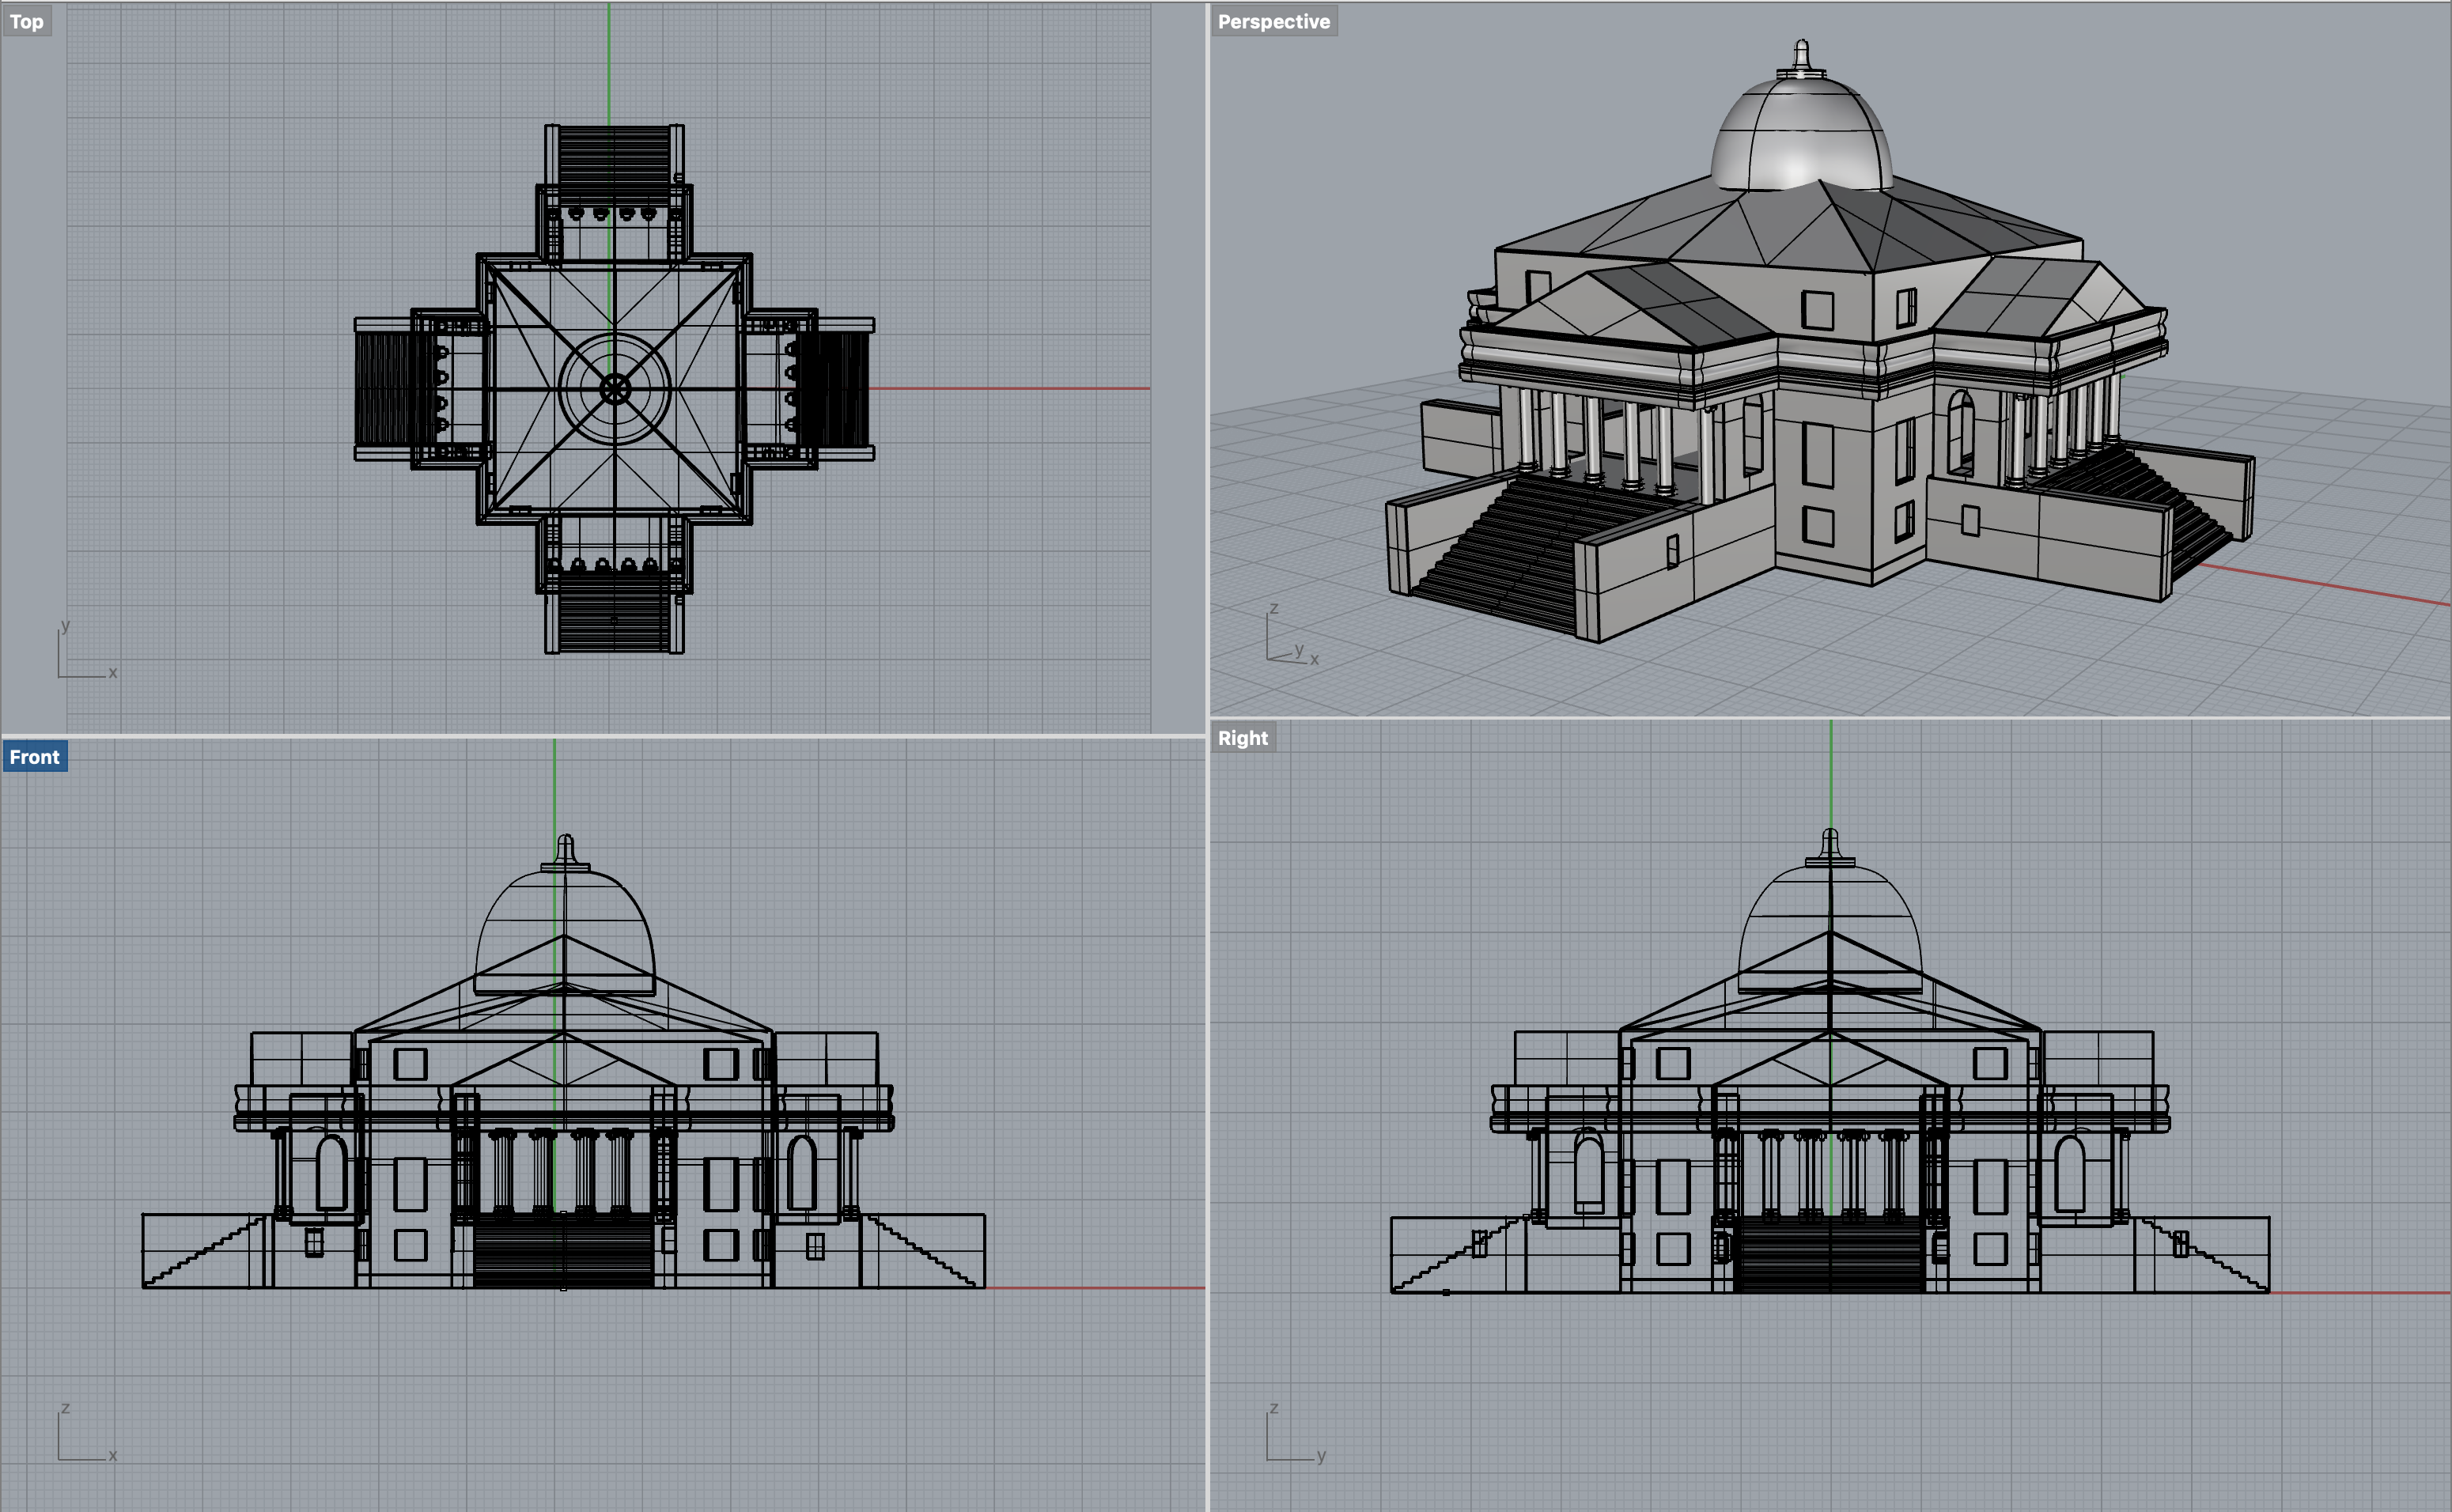The width and height of the screenshot is (2452, 1512).
Task: Click the active Front viewport label
Action: pyautogui.click(x=34, y=757)
